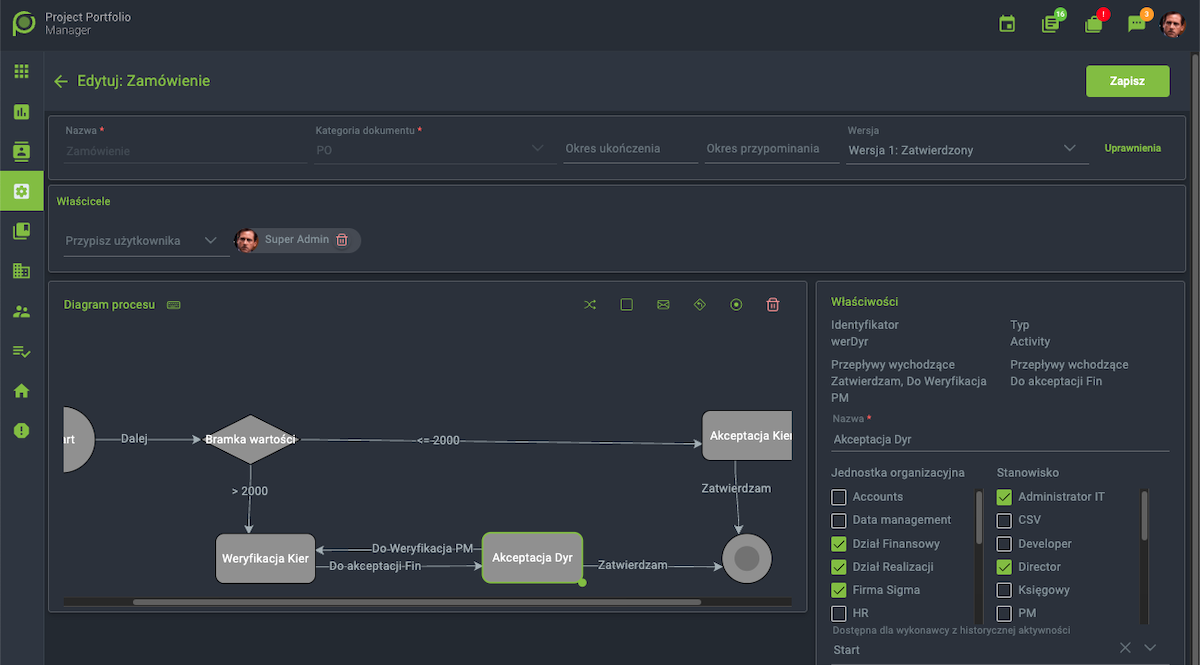The height and width of the screenshot is (665, 1200).
Task: Open the bar chart section in sidebar
Action: pyautogui.click(x=21, y=112)
